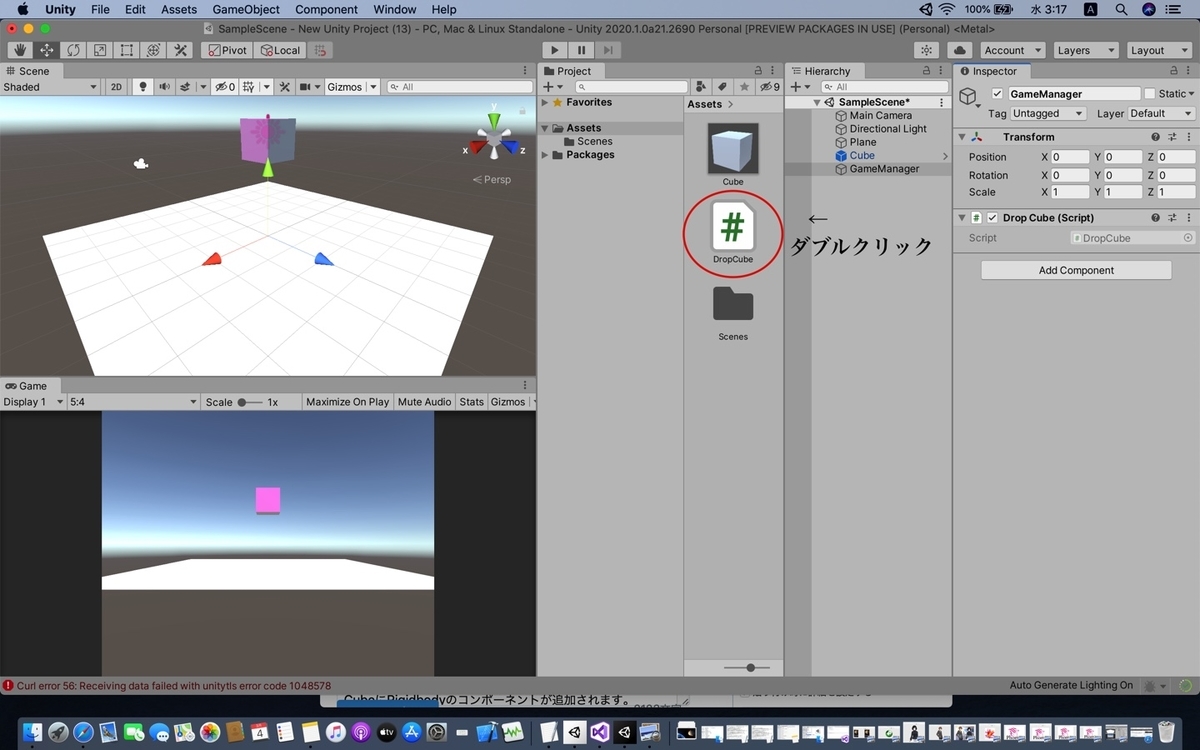
Task: Open the 5:4 aspect ratio dropdown
Action: pos(134,402)
